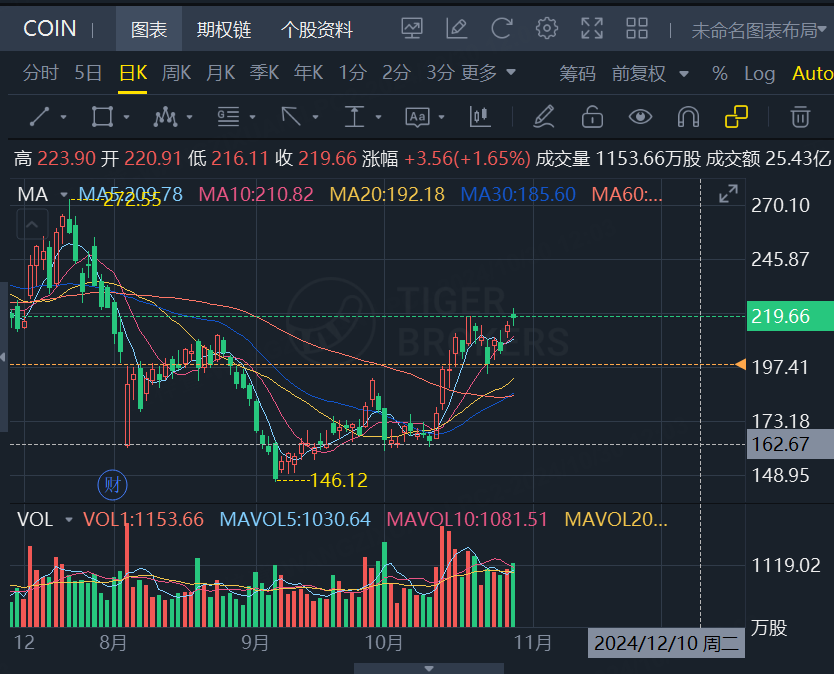Screen dimensions: 834x674
Task: Toggle drawing visibility with the eye icon
Action: pyautogui.click(x=640, y=117)
